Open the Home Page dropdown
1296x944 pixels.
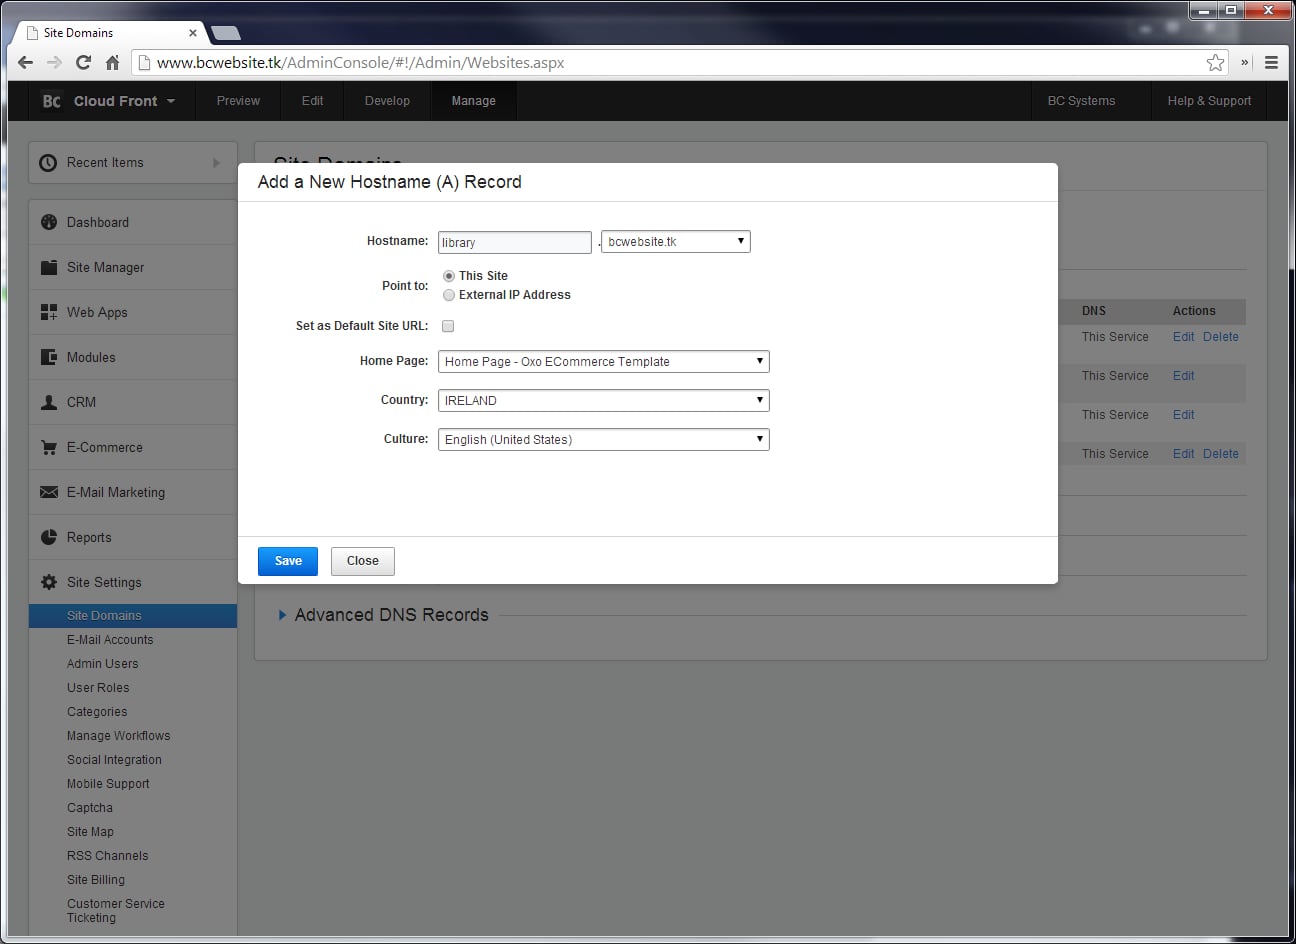point(604,362)
